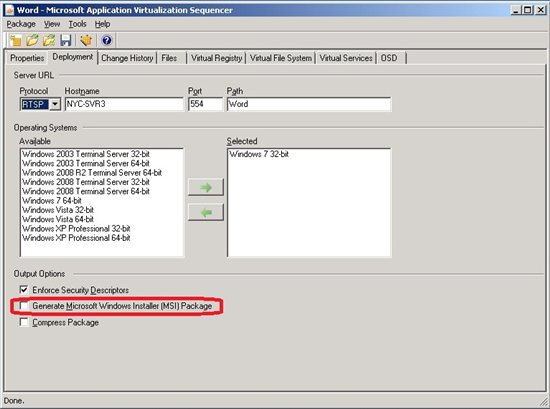
Task: Go to the Virtual Registry tab
Action: (x=216, y=58)
